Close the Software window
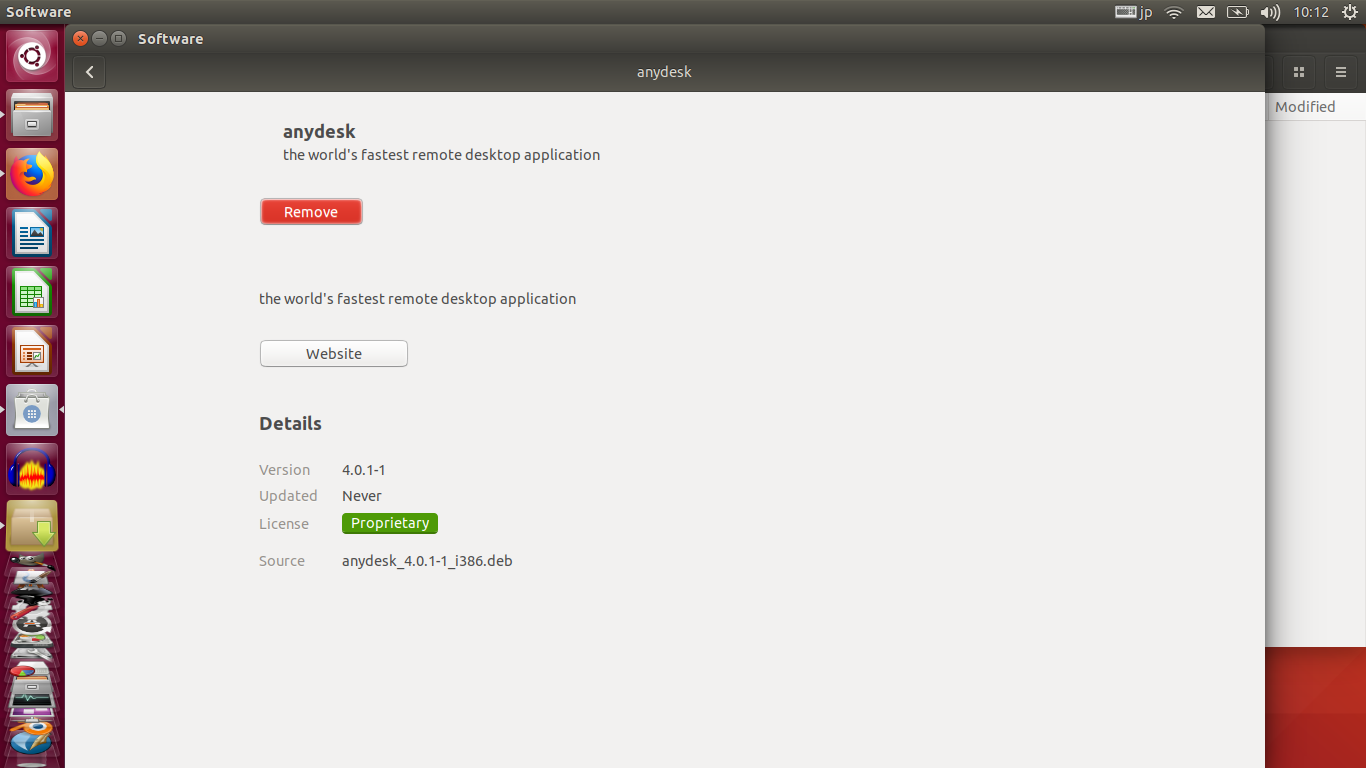Screen dimensions: 1366x768 (81, 39)
